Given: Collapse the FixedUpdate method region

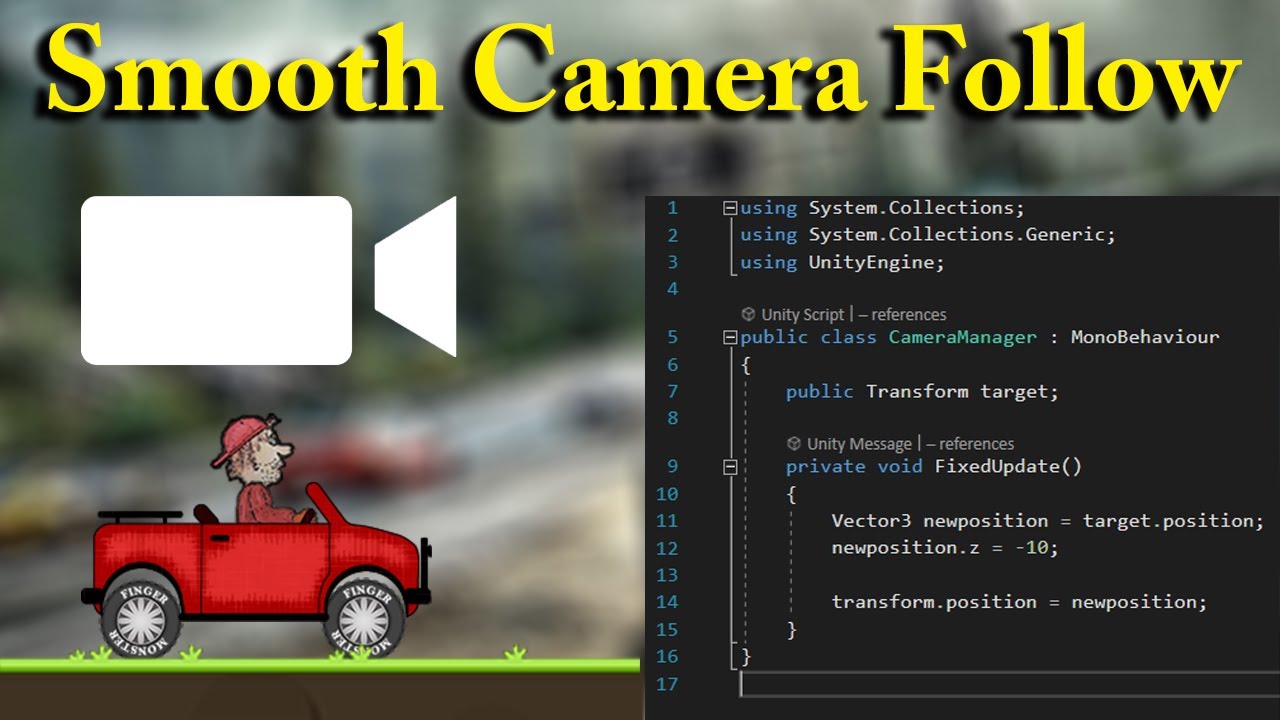Looking at the screenshot, I should click(x=730, y=467).
